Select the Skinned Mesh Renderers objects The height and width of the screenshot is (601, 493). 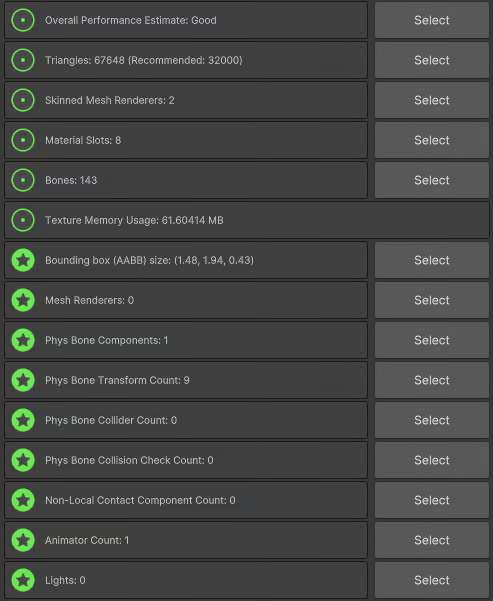click(432, 100)
